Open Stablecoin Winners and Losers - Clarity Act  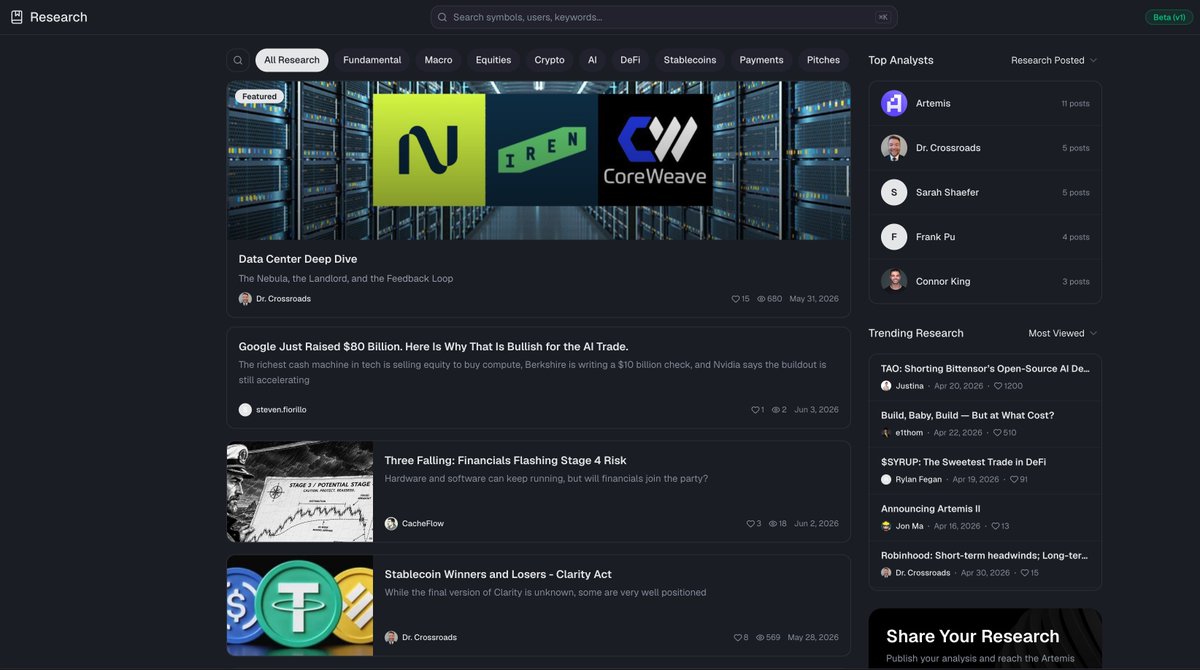498,575
